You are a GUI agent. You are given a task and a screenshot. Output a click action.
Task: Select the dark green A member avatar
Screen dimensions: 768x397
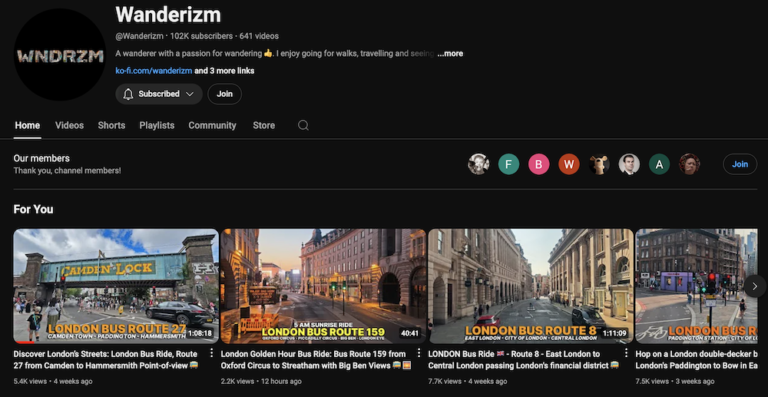[659, 164]
